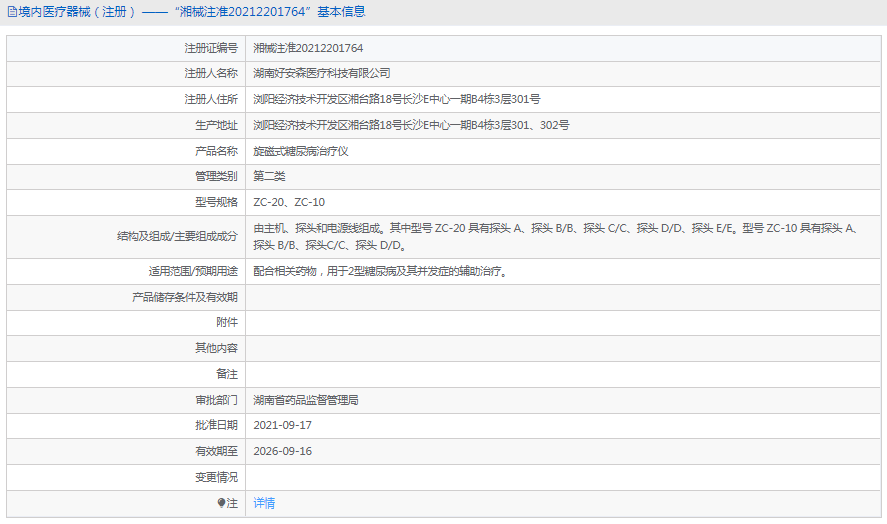The image size is (887, 524).
Task: Click the 注册证编号 label
Action: tap(211, 48)
